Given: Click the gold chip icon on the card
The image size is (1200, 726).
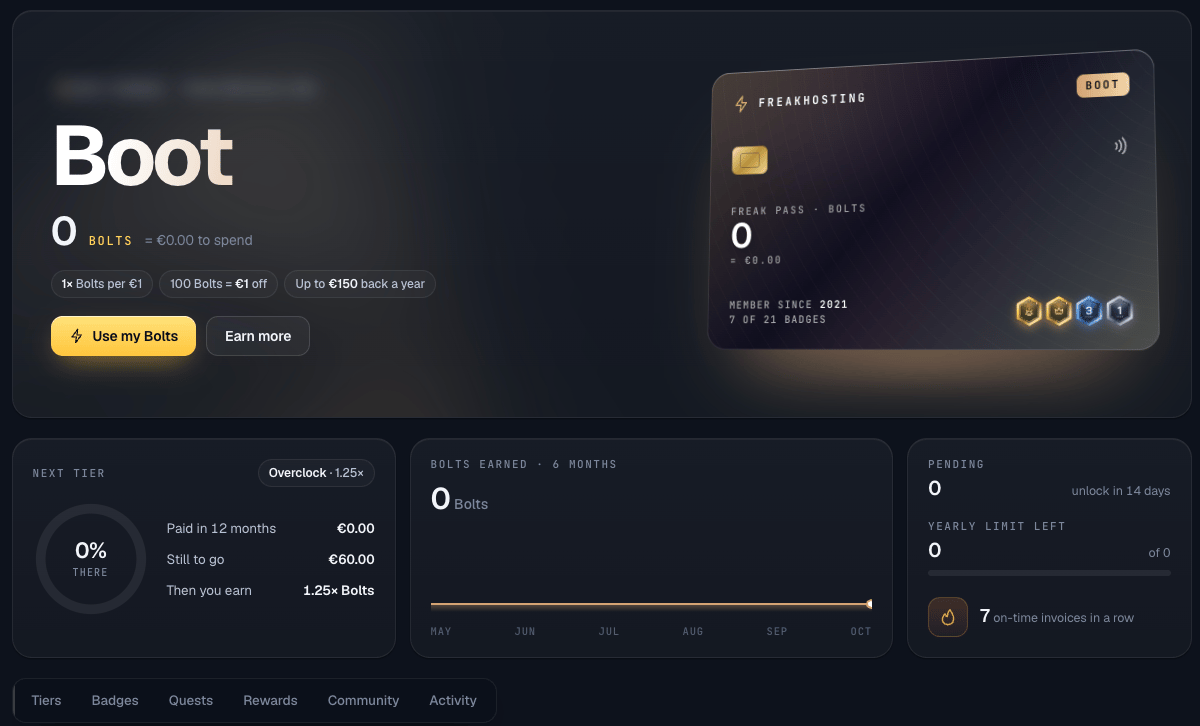Looking at the screenshot, I should [x=750, y=160].
